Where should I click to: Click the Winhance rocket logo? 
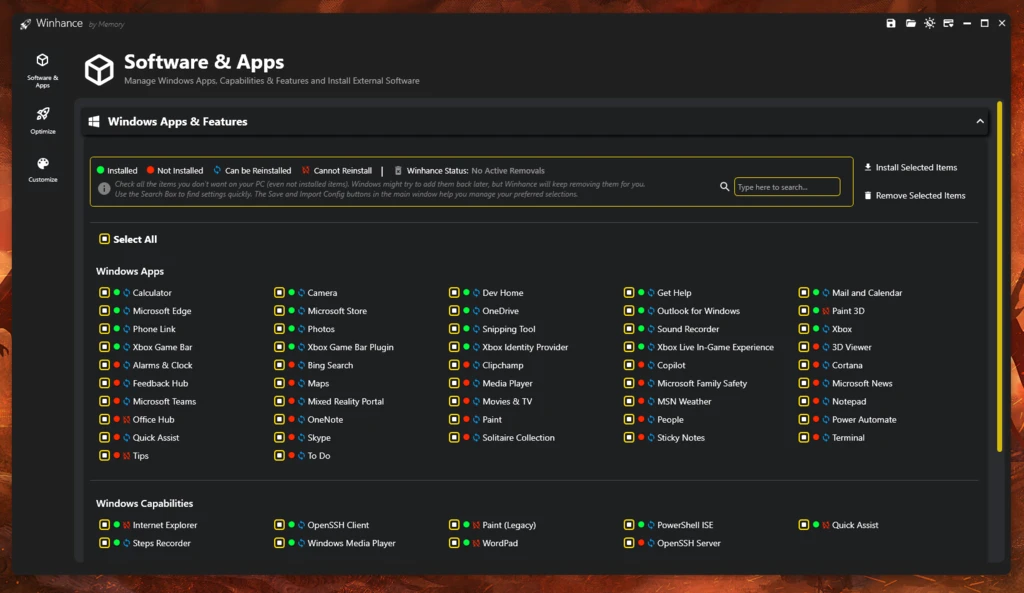pyautogui.click(x=25, y=24)
